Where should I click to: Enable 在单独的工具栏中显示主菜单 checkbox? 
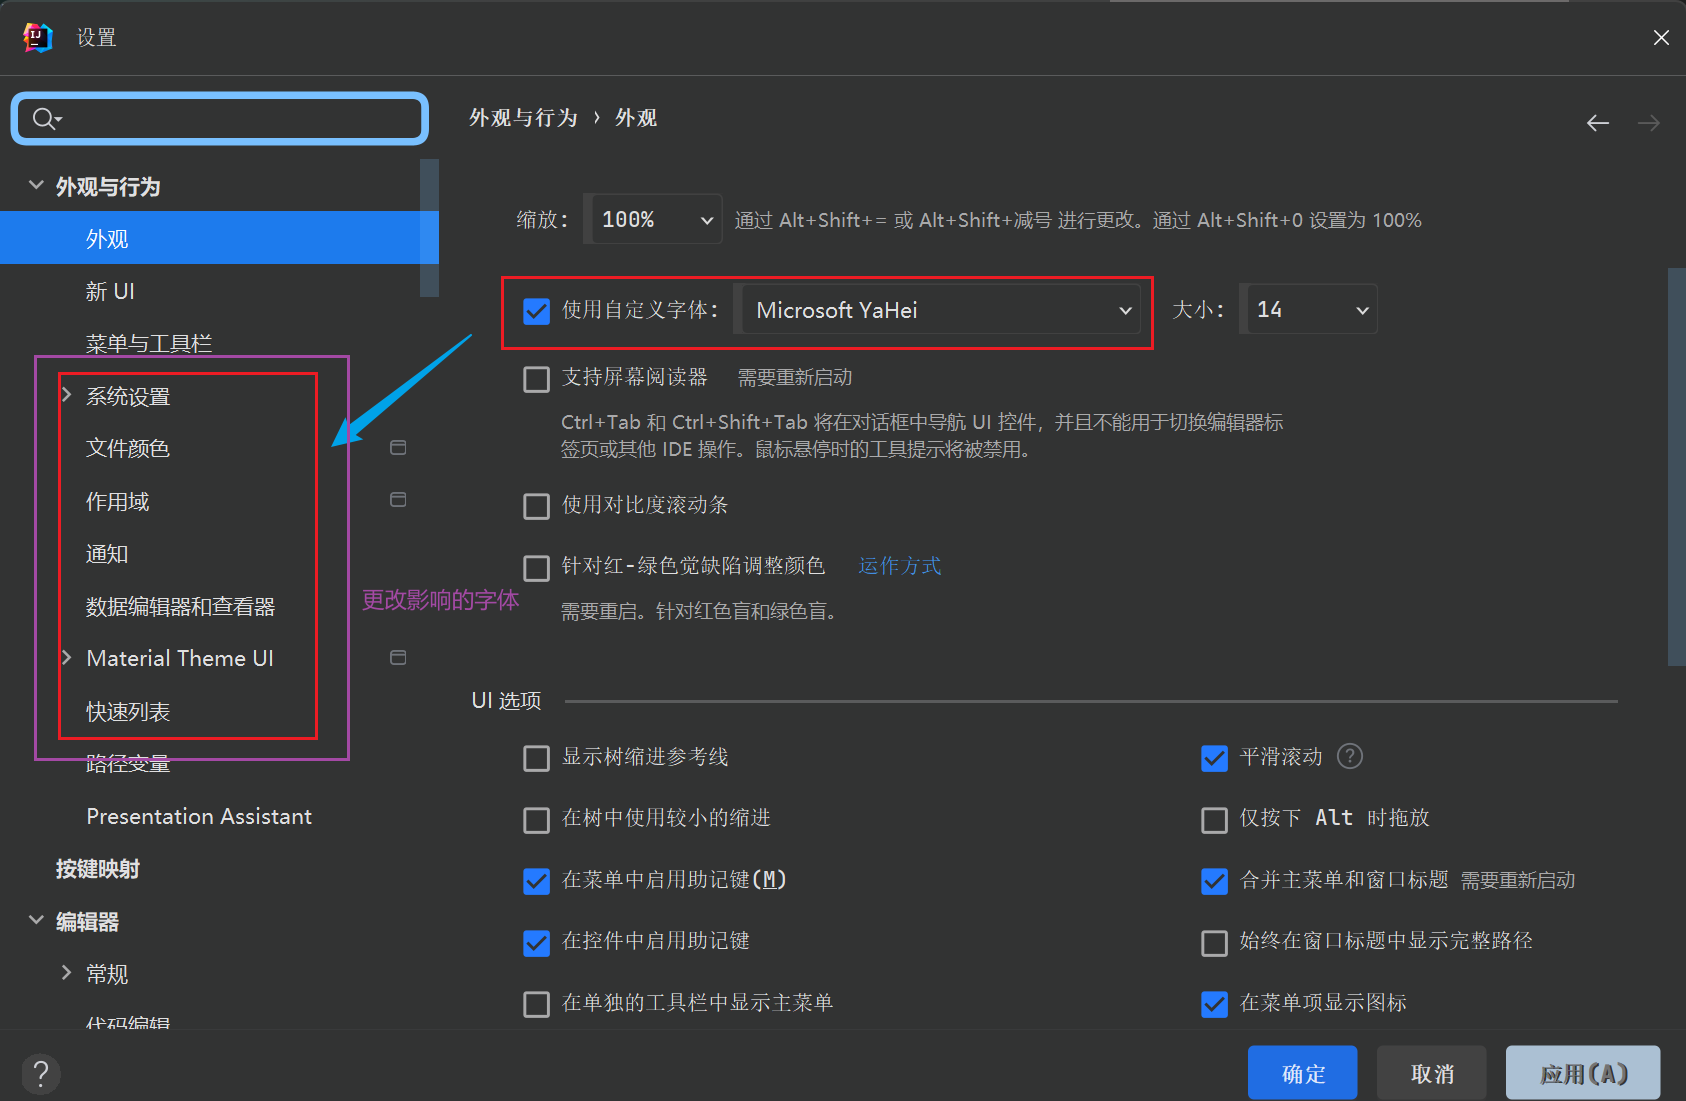tap(537, 1004)
